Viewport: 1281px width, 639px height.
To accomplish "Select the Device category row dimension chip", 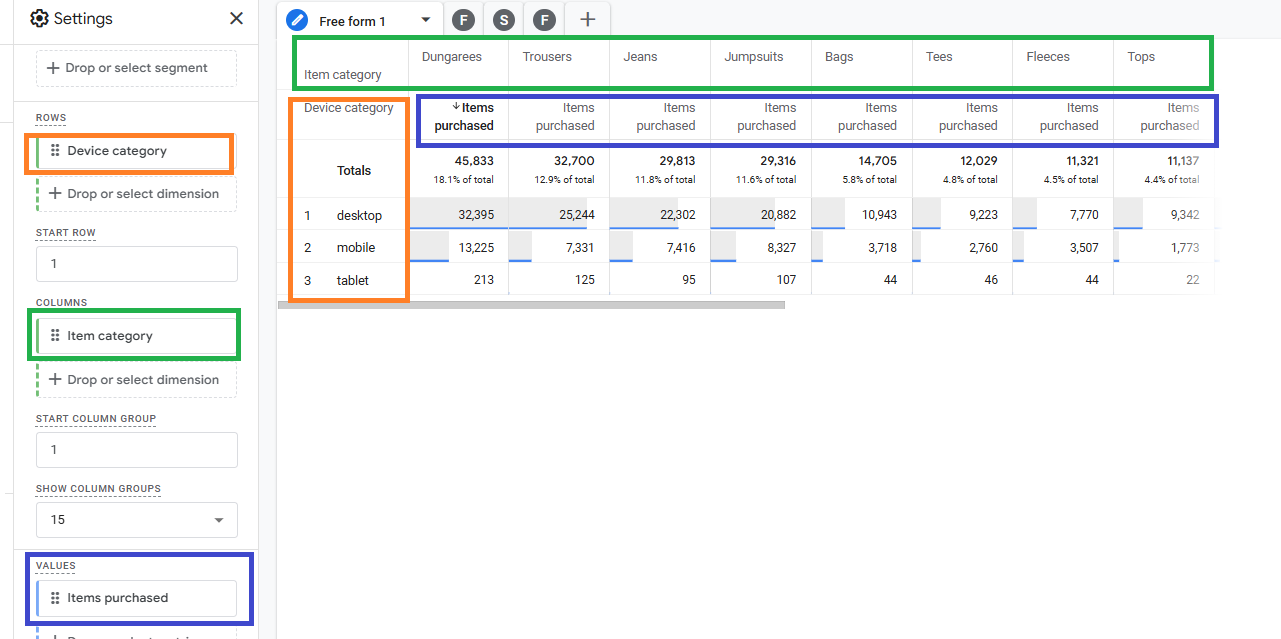I will (x=137, y=151).
